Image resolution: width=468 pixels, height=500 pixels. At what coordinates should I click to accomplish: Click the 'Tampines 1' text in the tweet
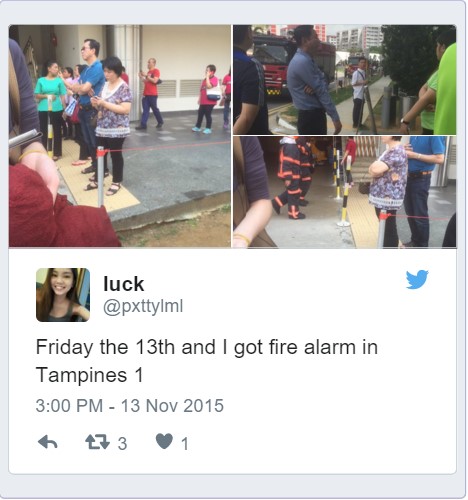pyautogui.click(x=89, y=375)
